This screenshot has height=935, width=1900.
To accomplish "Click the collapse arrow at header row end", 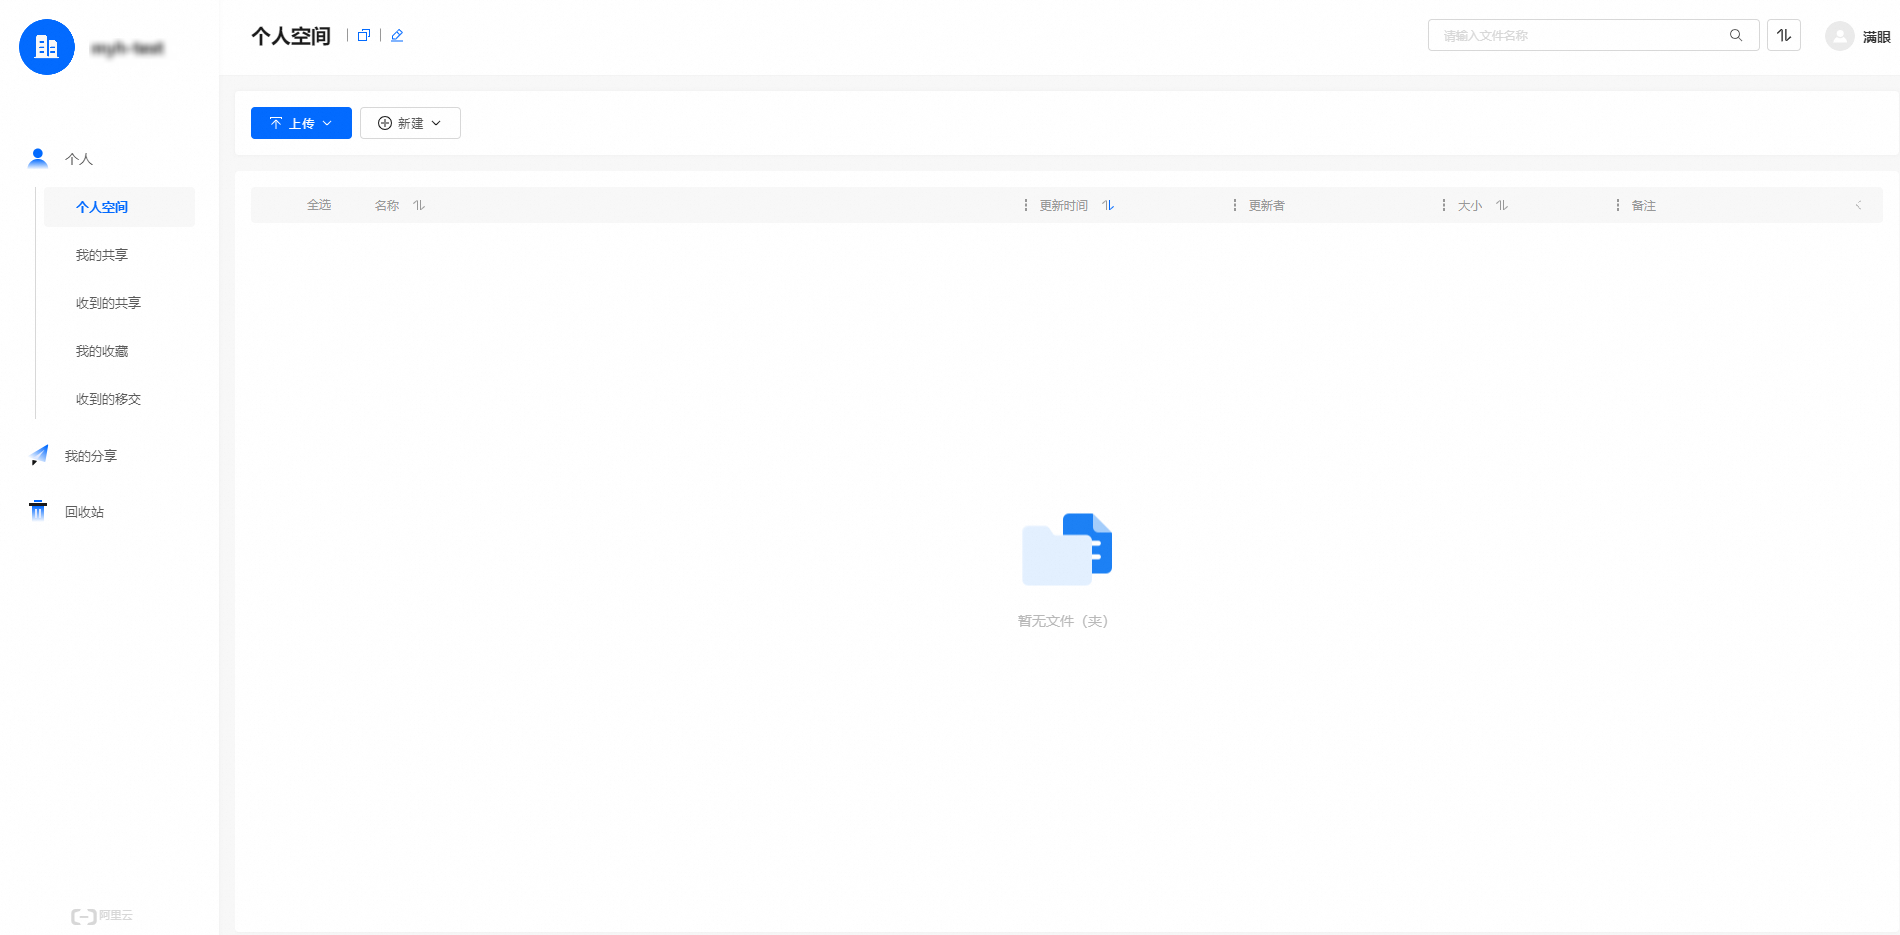I will [1859, 205].
